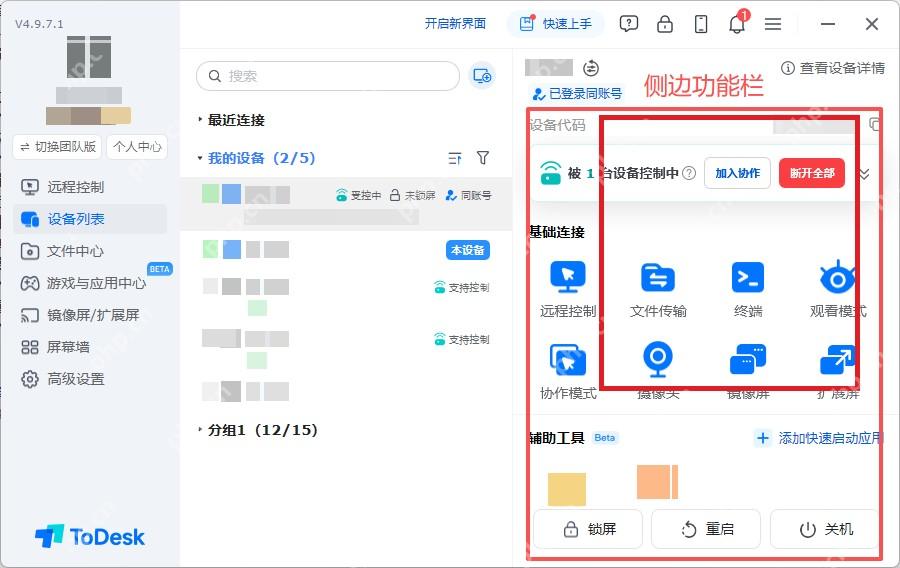Open 屏幕墙 in the sidebar
The height and width of the screenshot is (568, 900).
(90, 347)
